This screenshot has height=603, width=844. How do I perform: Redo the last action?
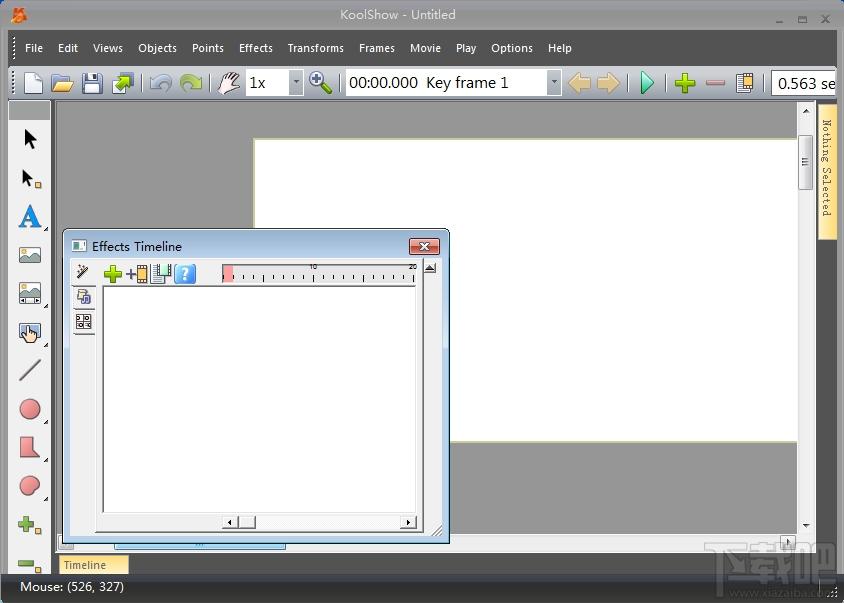point(191,83)
